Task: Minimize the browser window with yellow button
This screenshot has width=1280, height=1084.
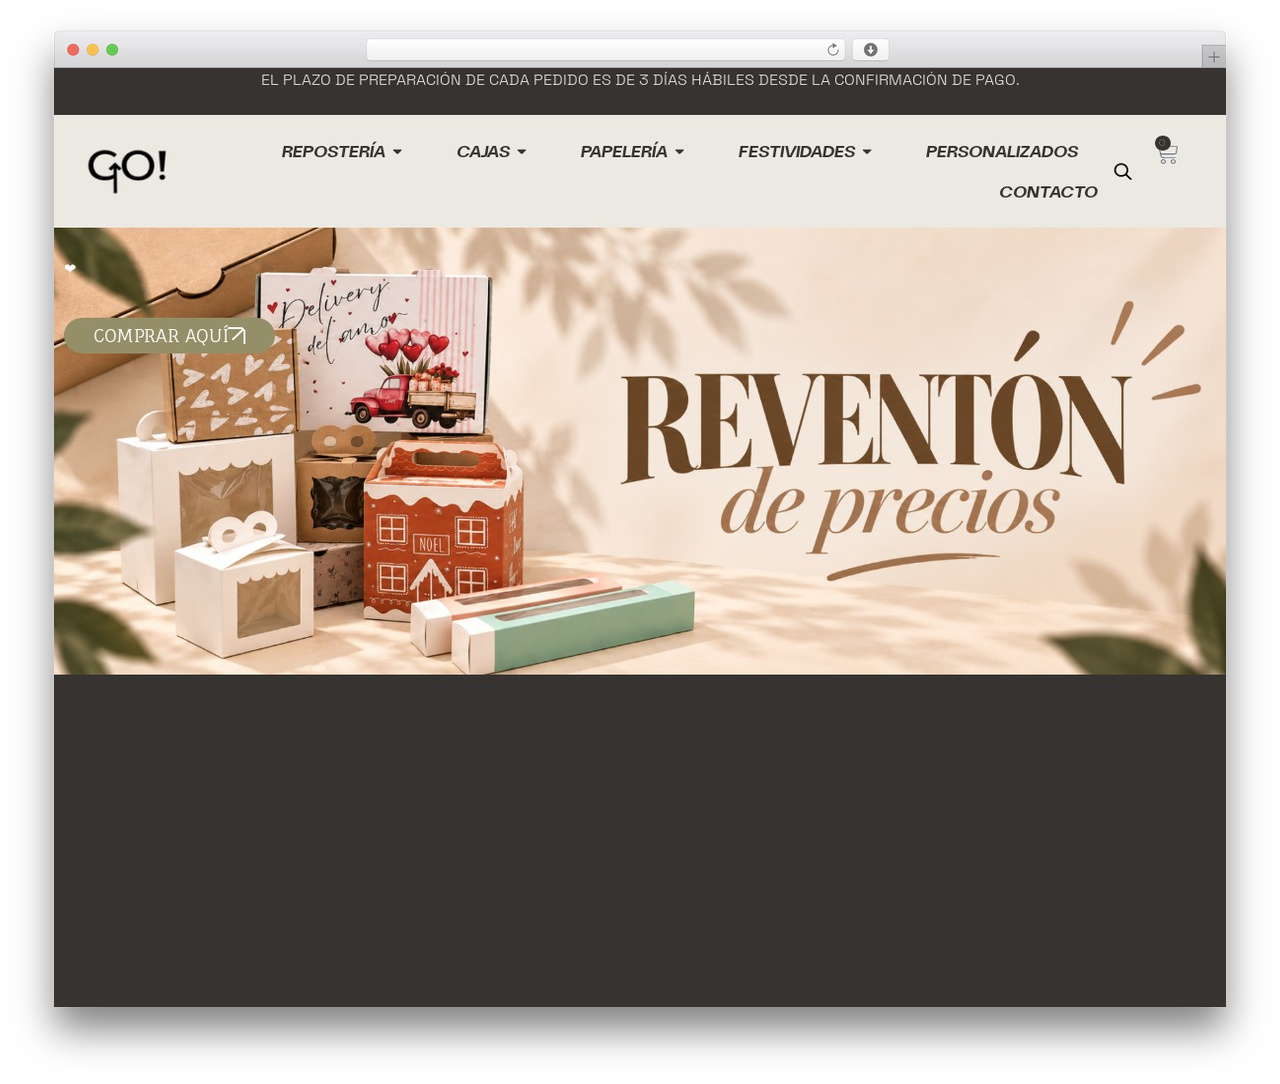Action: click(93, 50)
